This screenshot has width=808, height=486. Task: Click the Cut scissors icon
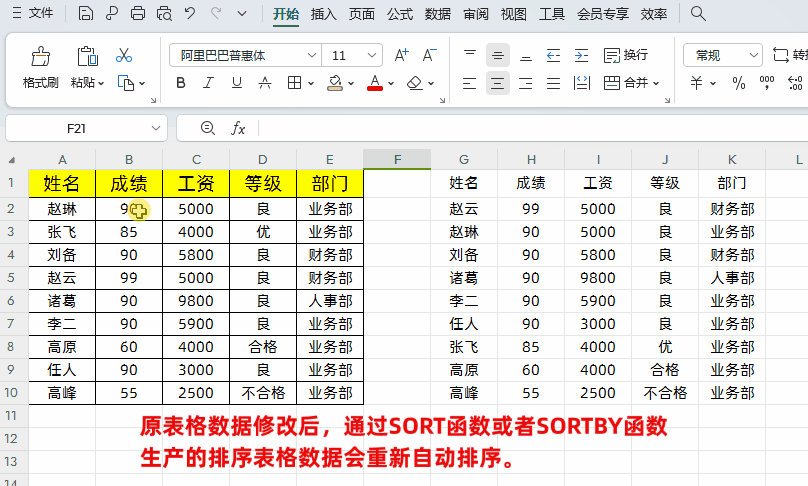click(124, 55)
